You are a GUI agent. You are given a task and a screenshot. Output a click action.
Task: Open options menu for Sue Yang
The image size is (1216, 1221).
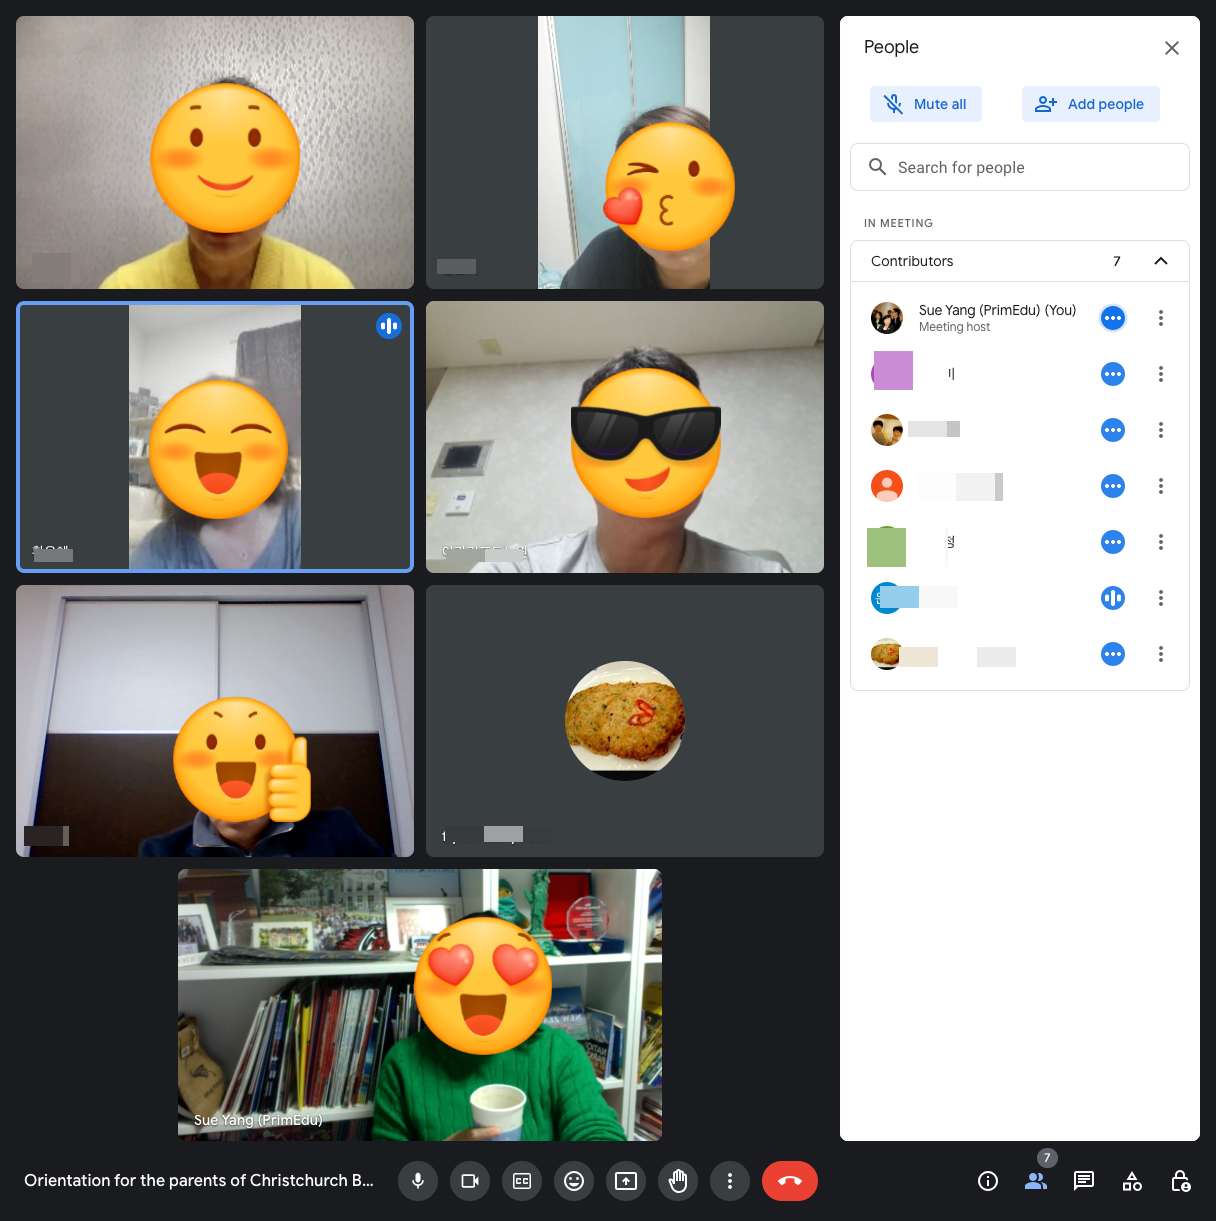tap(1161, 318)
